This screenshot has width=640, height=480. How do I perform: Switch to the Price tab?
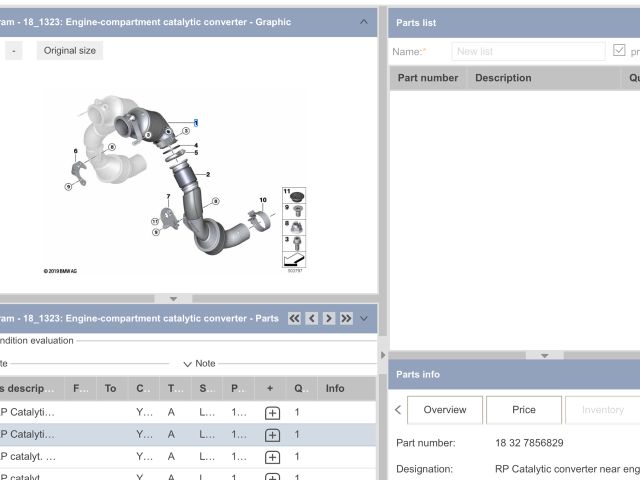coord(523,410)
